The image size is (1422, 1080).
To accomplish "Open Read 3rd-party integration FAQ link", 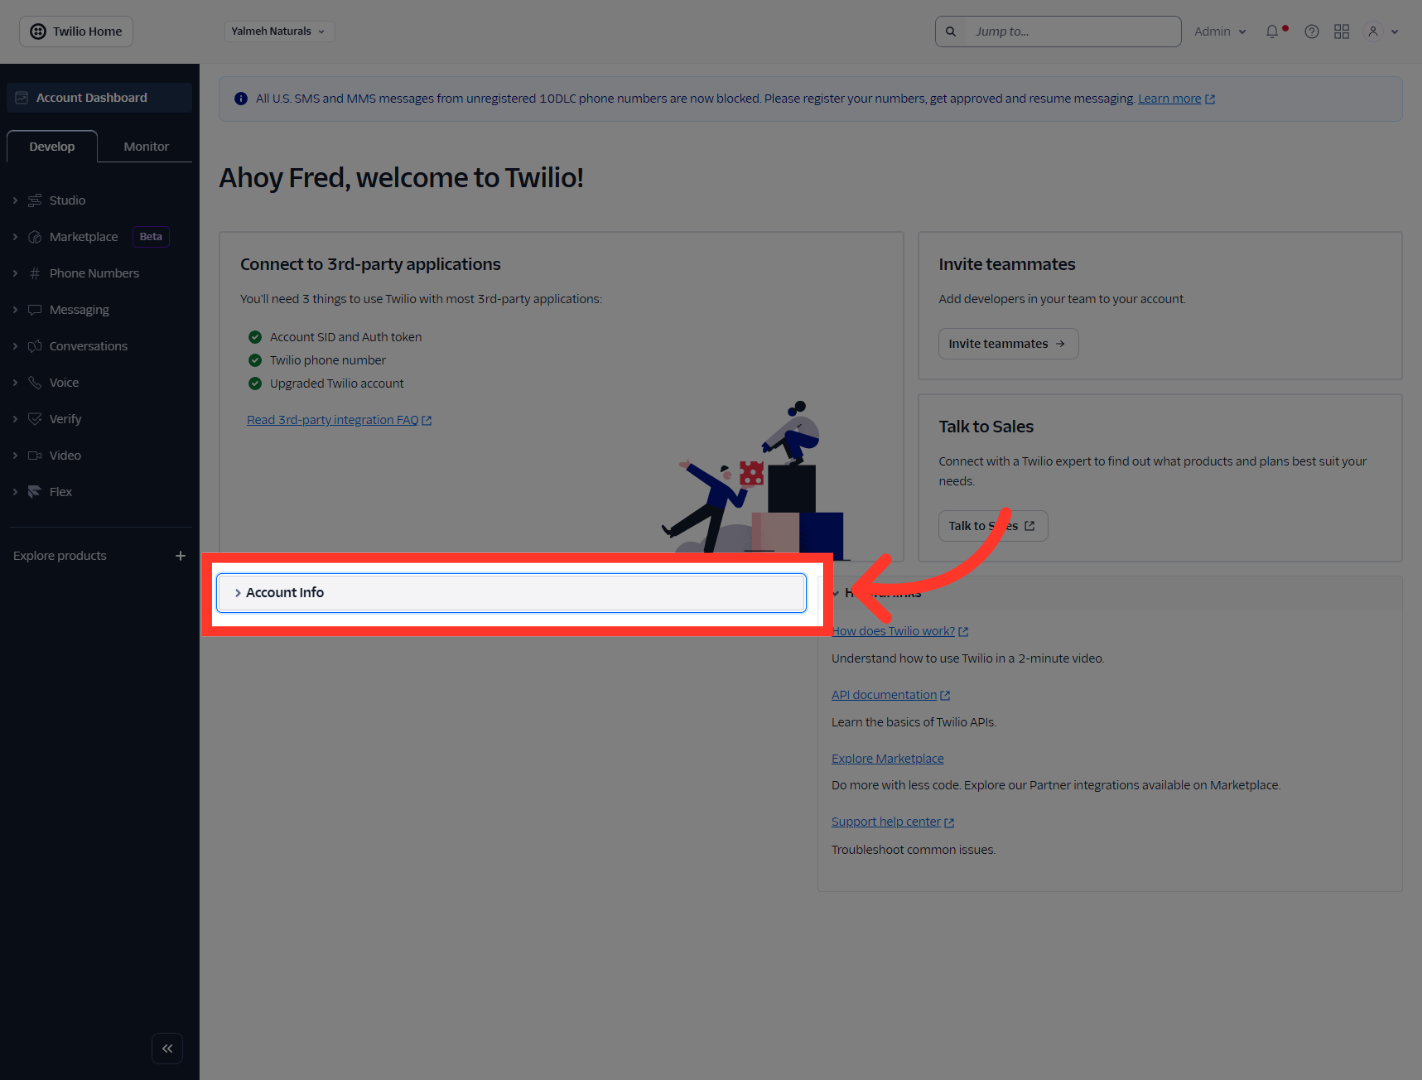I will click(339, 420).
